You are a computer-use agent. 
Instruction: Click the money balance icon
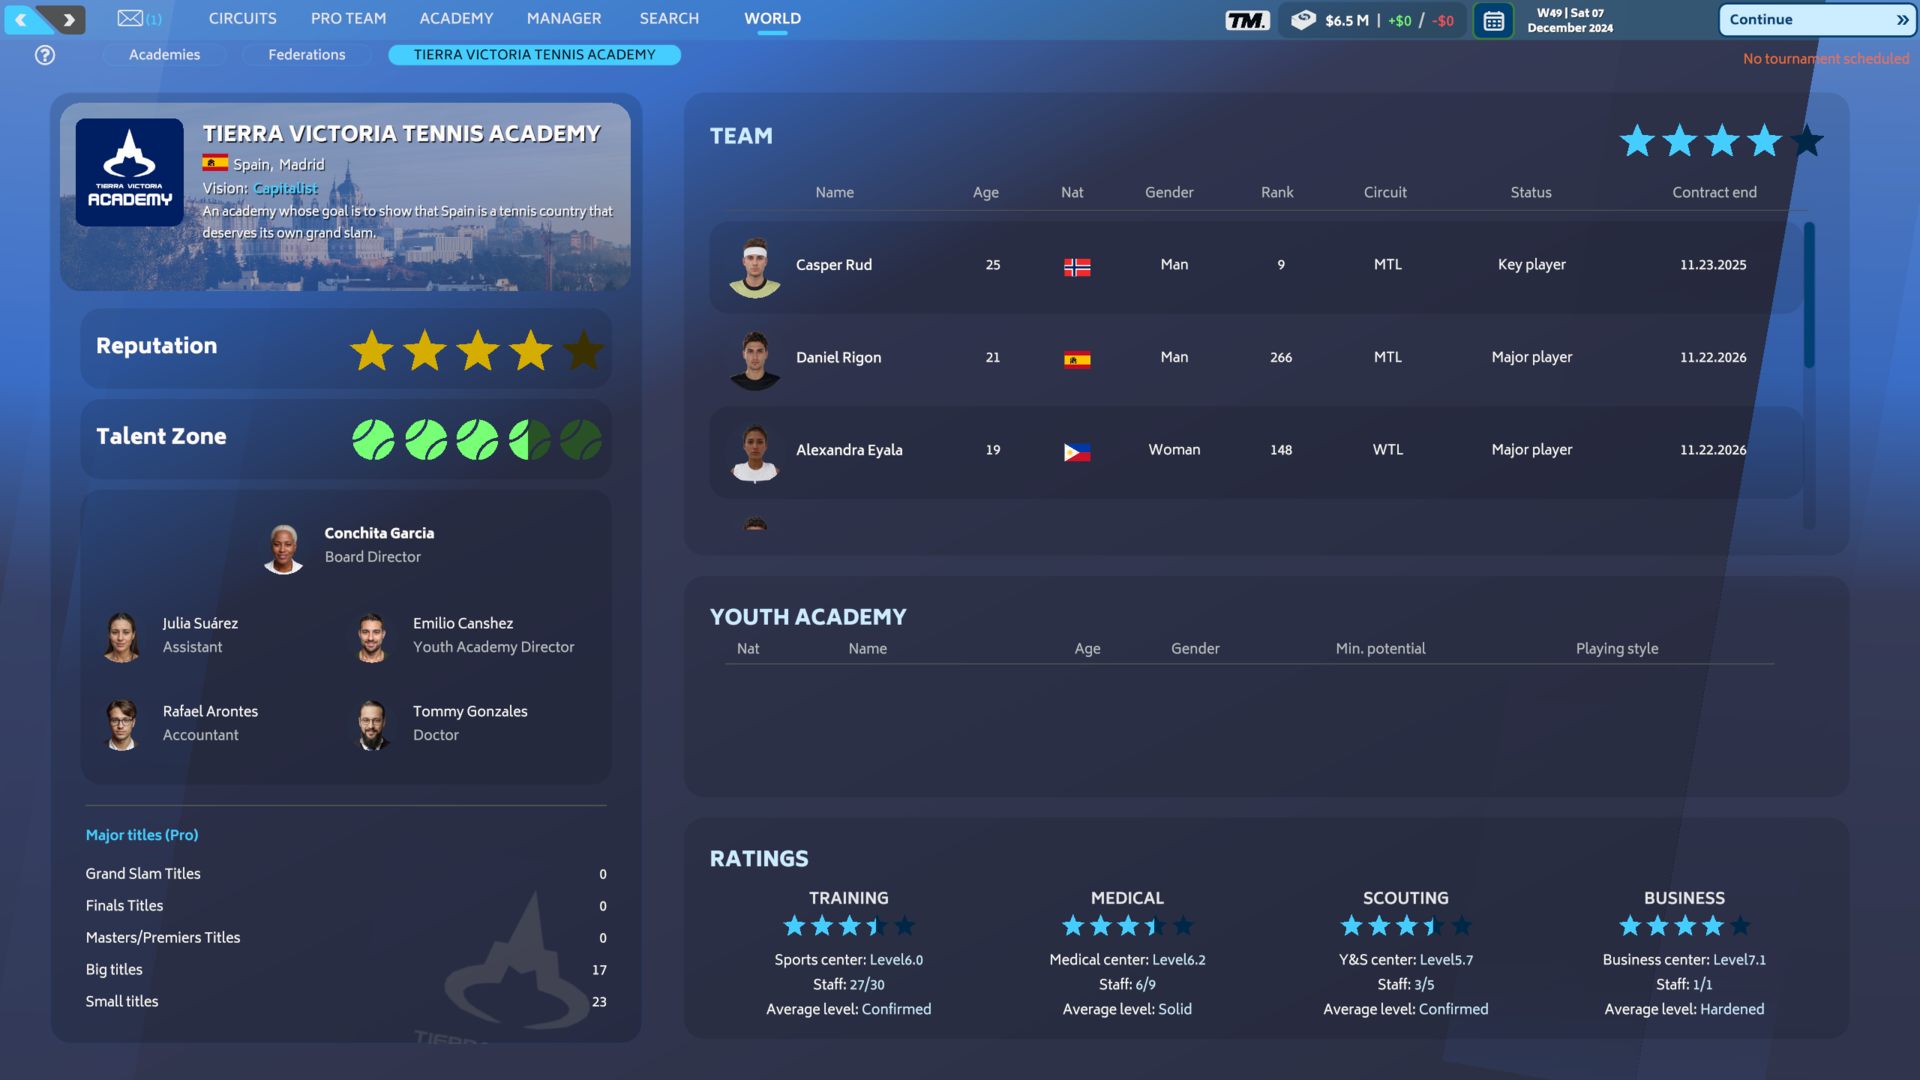click(x=1303, y=20)
